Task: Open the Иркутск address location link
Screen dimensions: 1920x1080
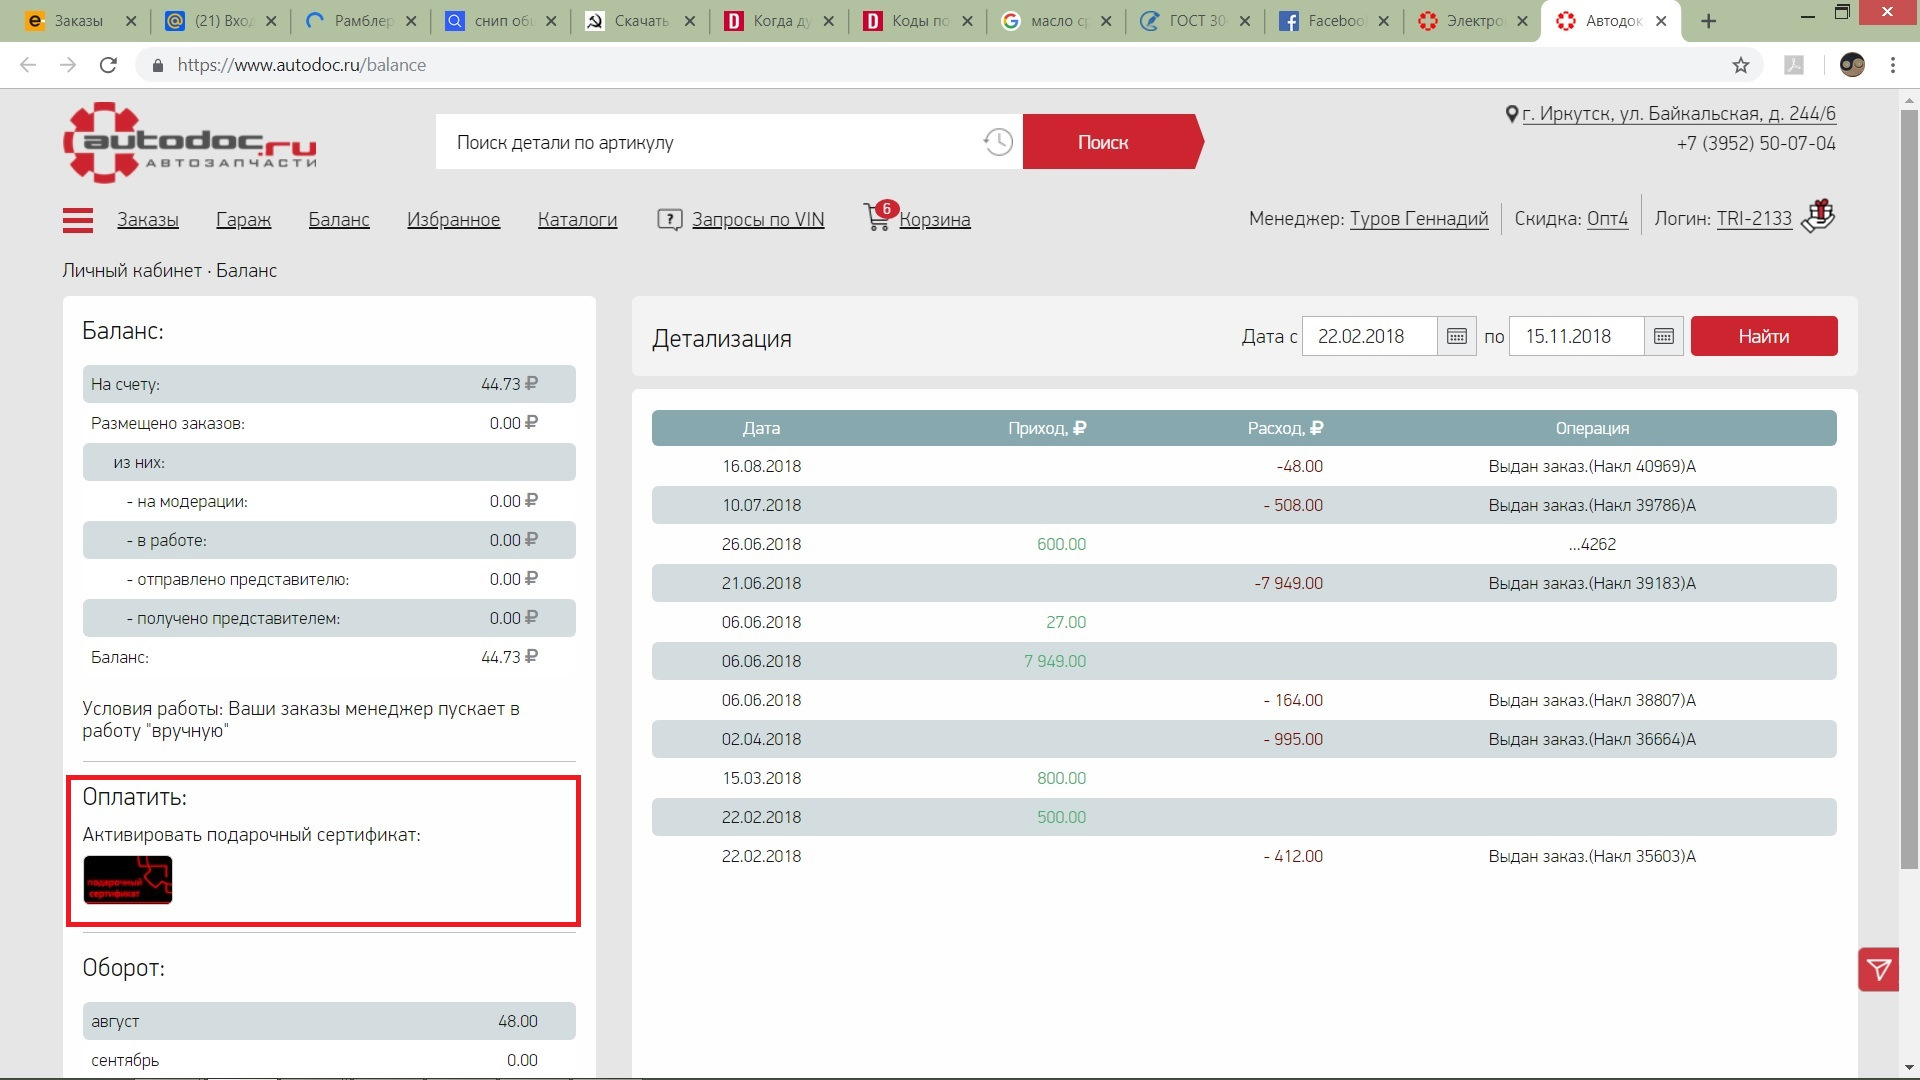Action: (x=1678, y=114)
